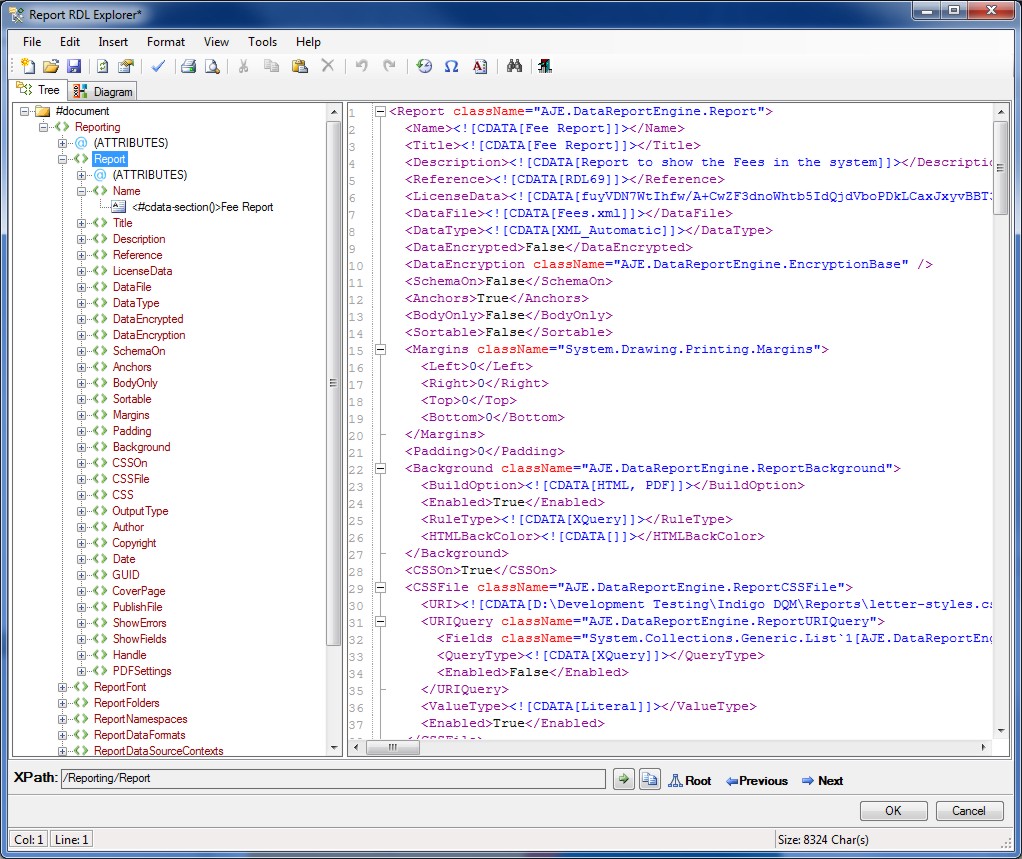Click inside the XPath input field
1022x859 pixels.
tap(332, 779)
